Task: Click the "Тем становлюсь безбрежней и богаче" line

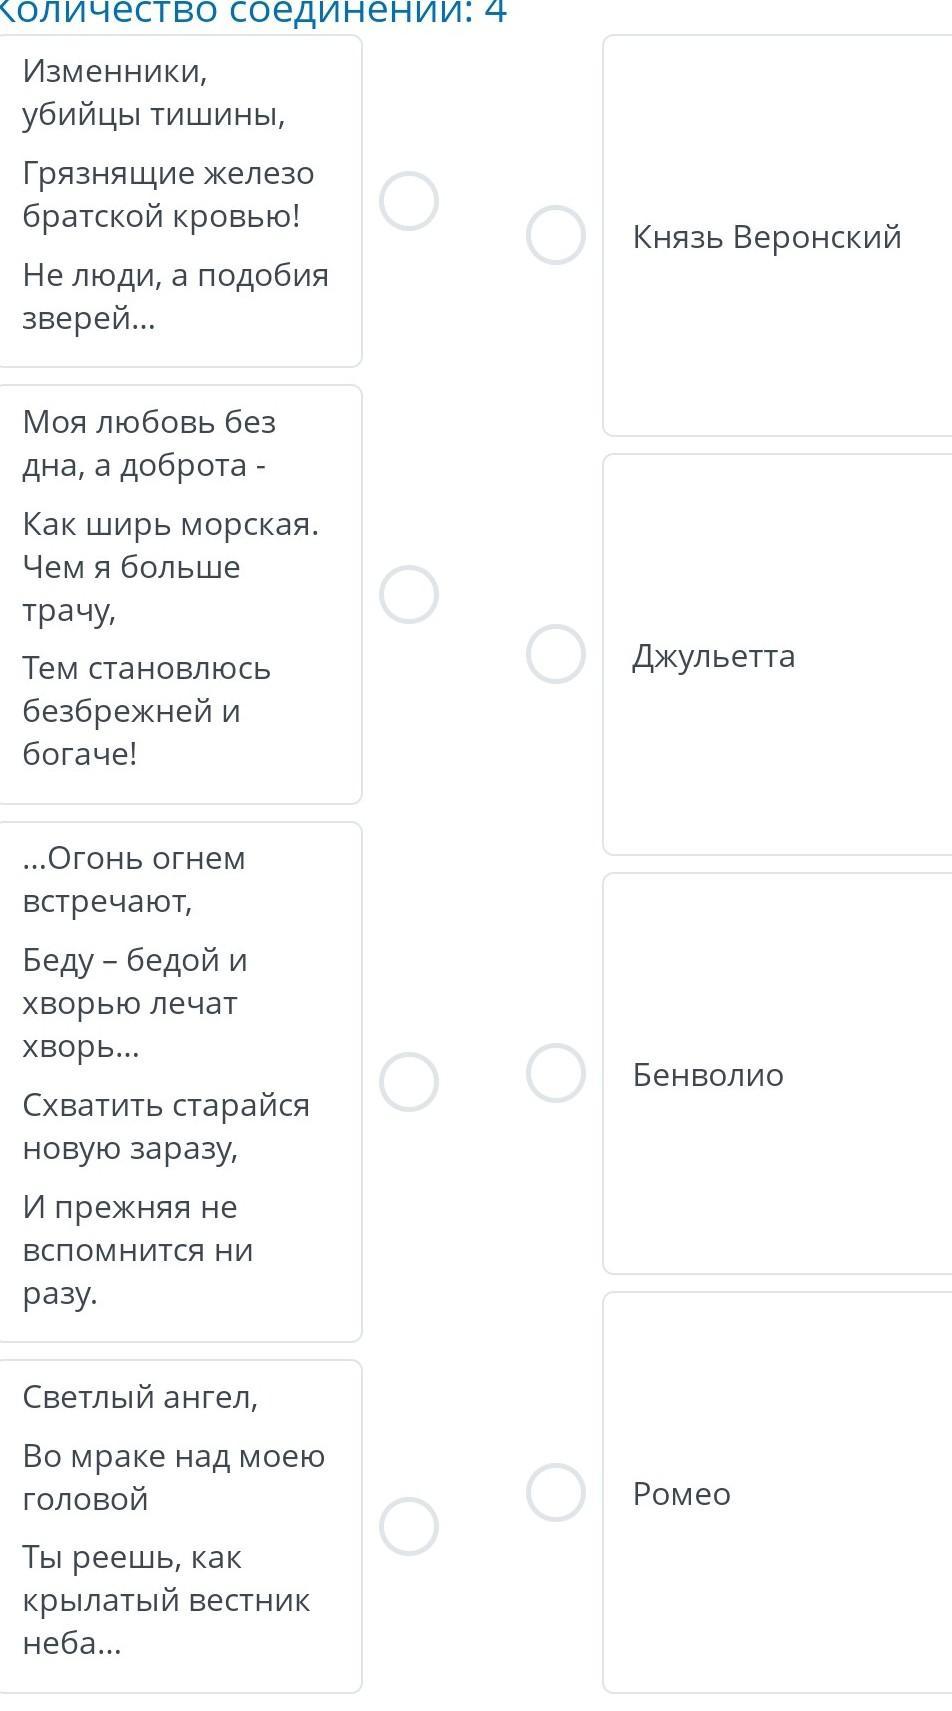Action: (x=146, y=711)
